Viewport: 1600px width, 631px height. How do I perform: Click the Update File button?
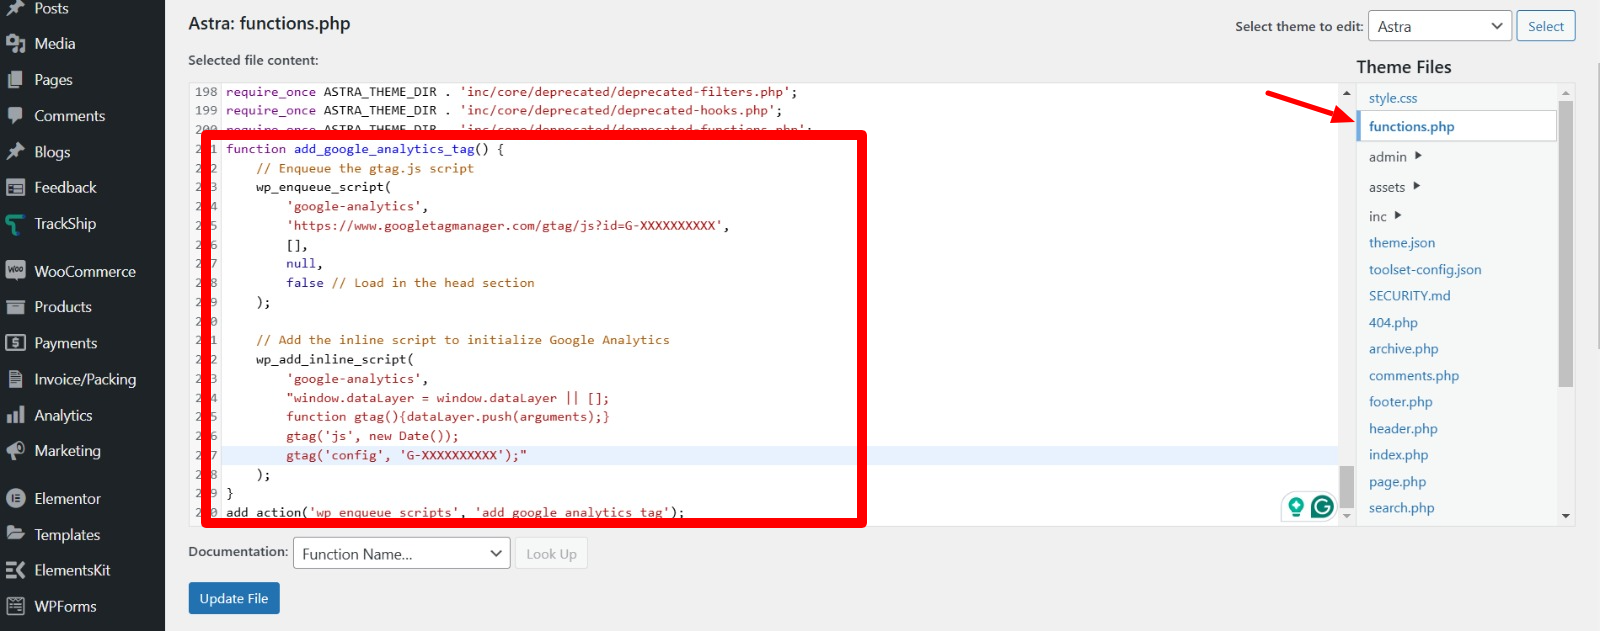234,598
